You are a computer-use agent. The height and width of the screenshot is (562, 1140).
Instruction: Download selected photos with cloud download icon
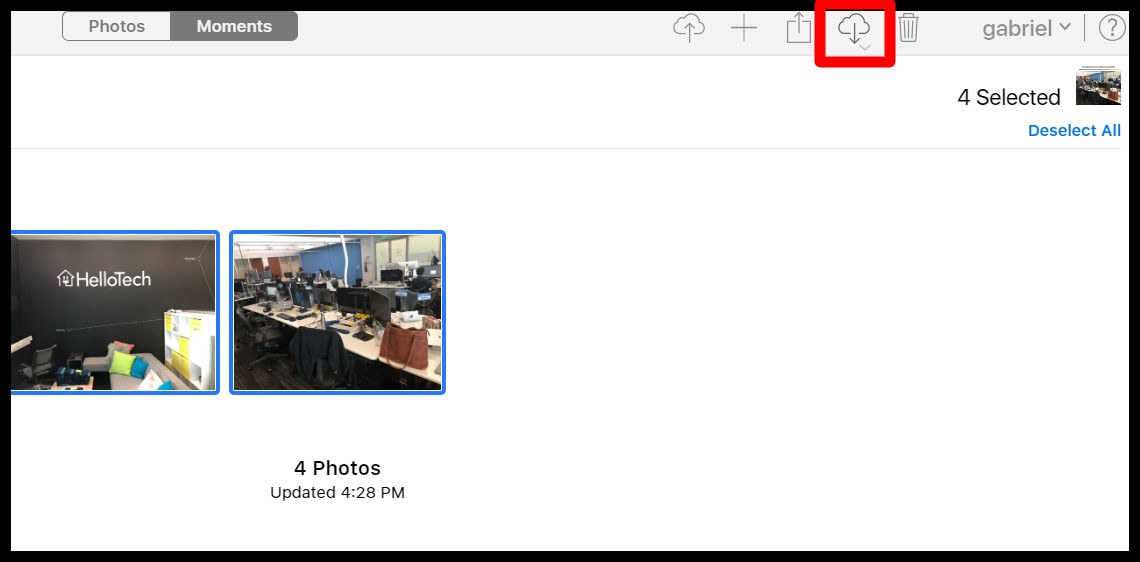coord(854,27)
